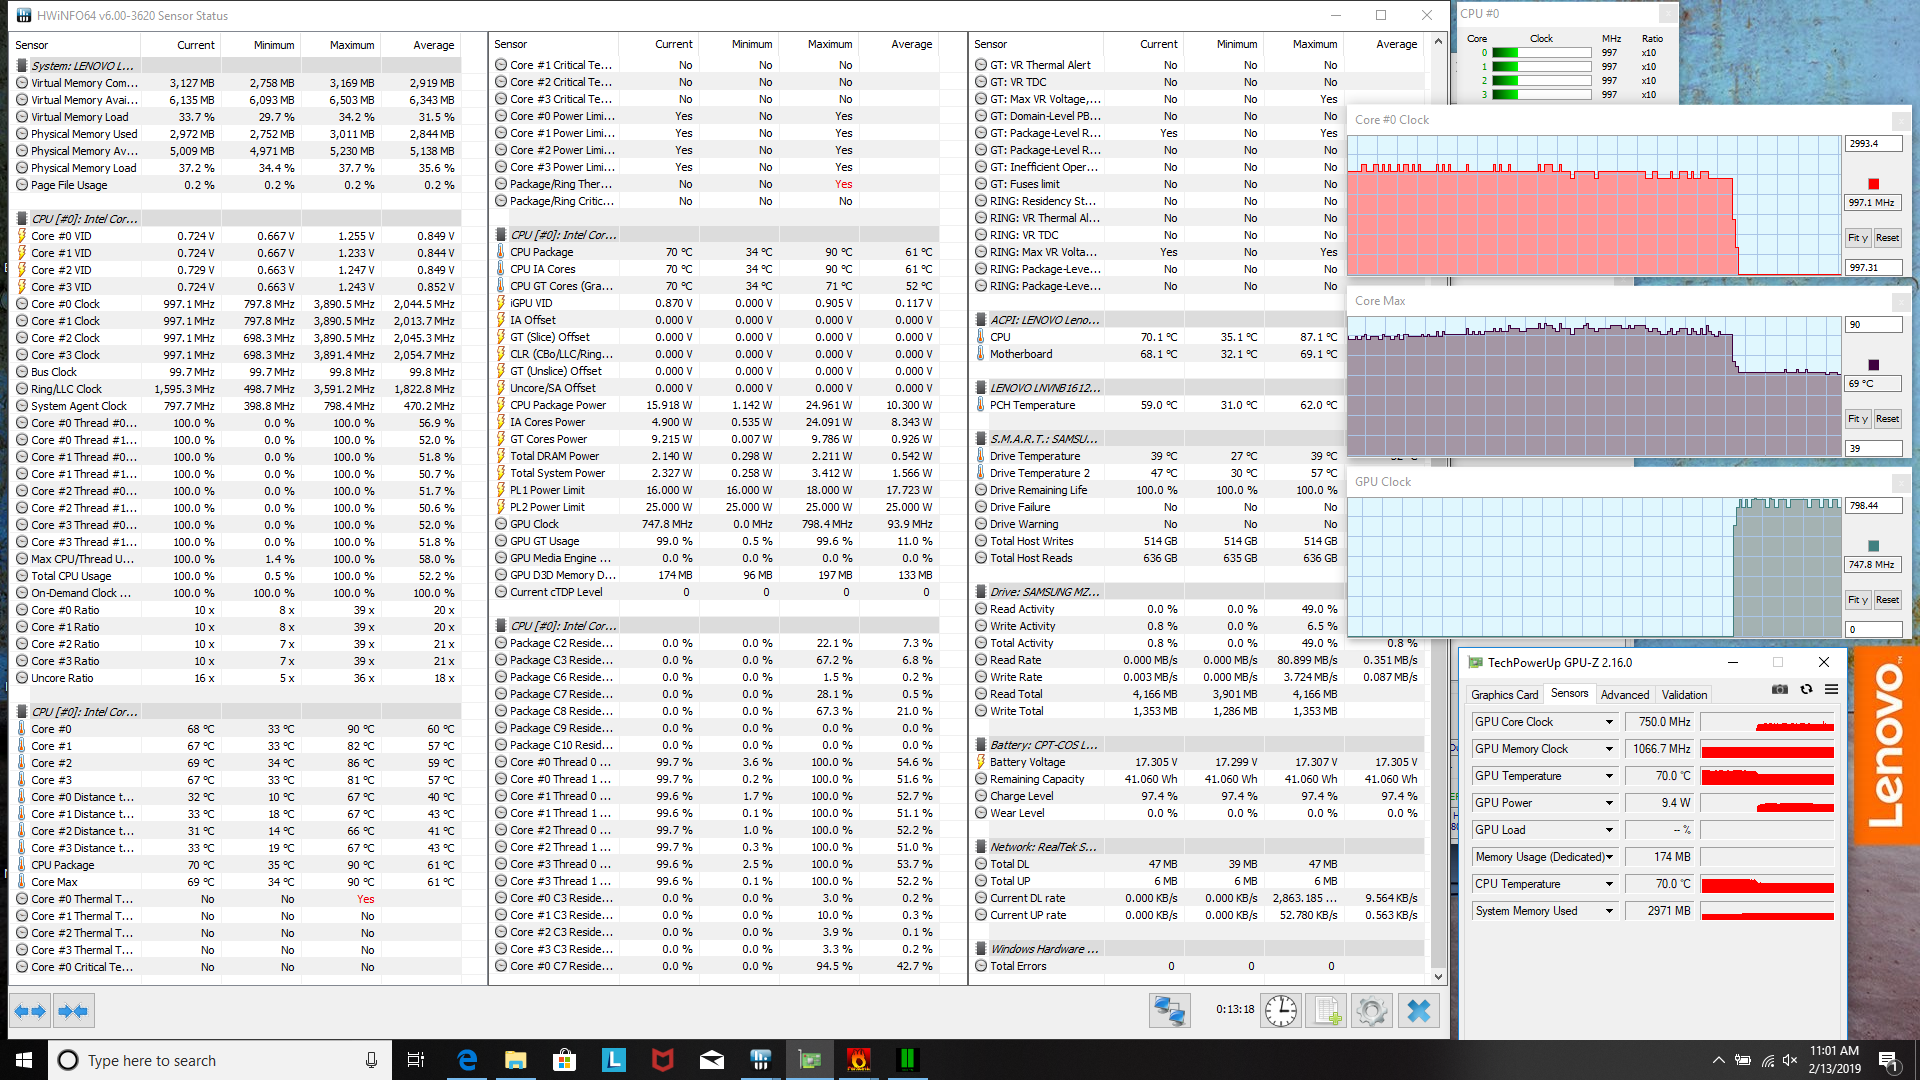Open the GPU Memory Clock dropdown
The height and width of the screenshot is (1080, 1920).
1609,749
